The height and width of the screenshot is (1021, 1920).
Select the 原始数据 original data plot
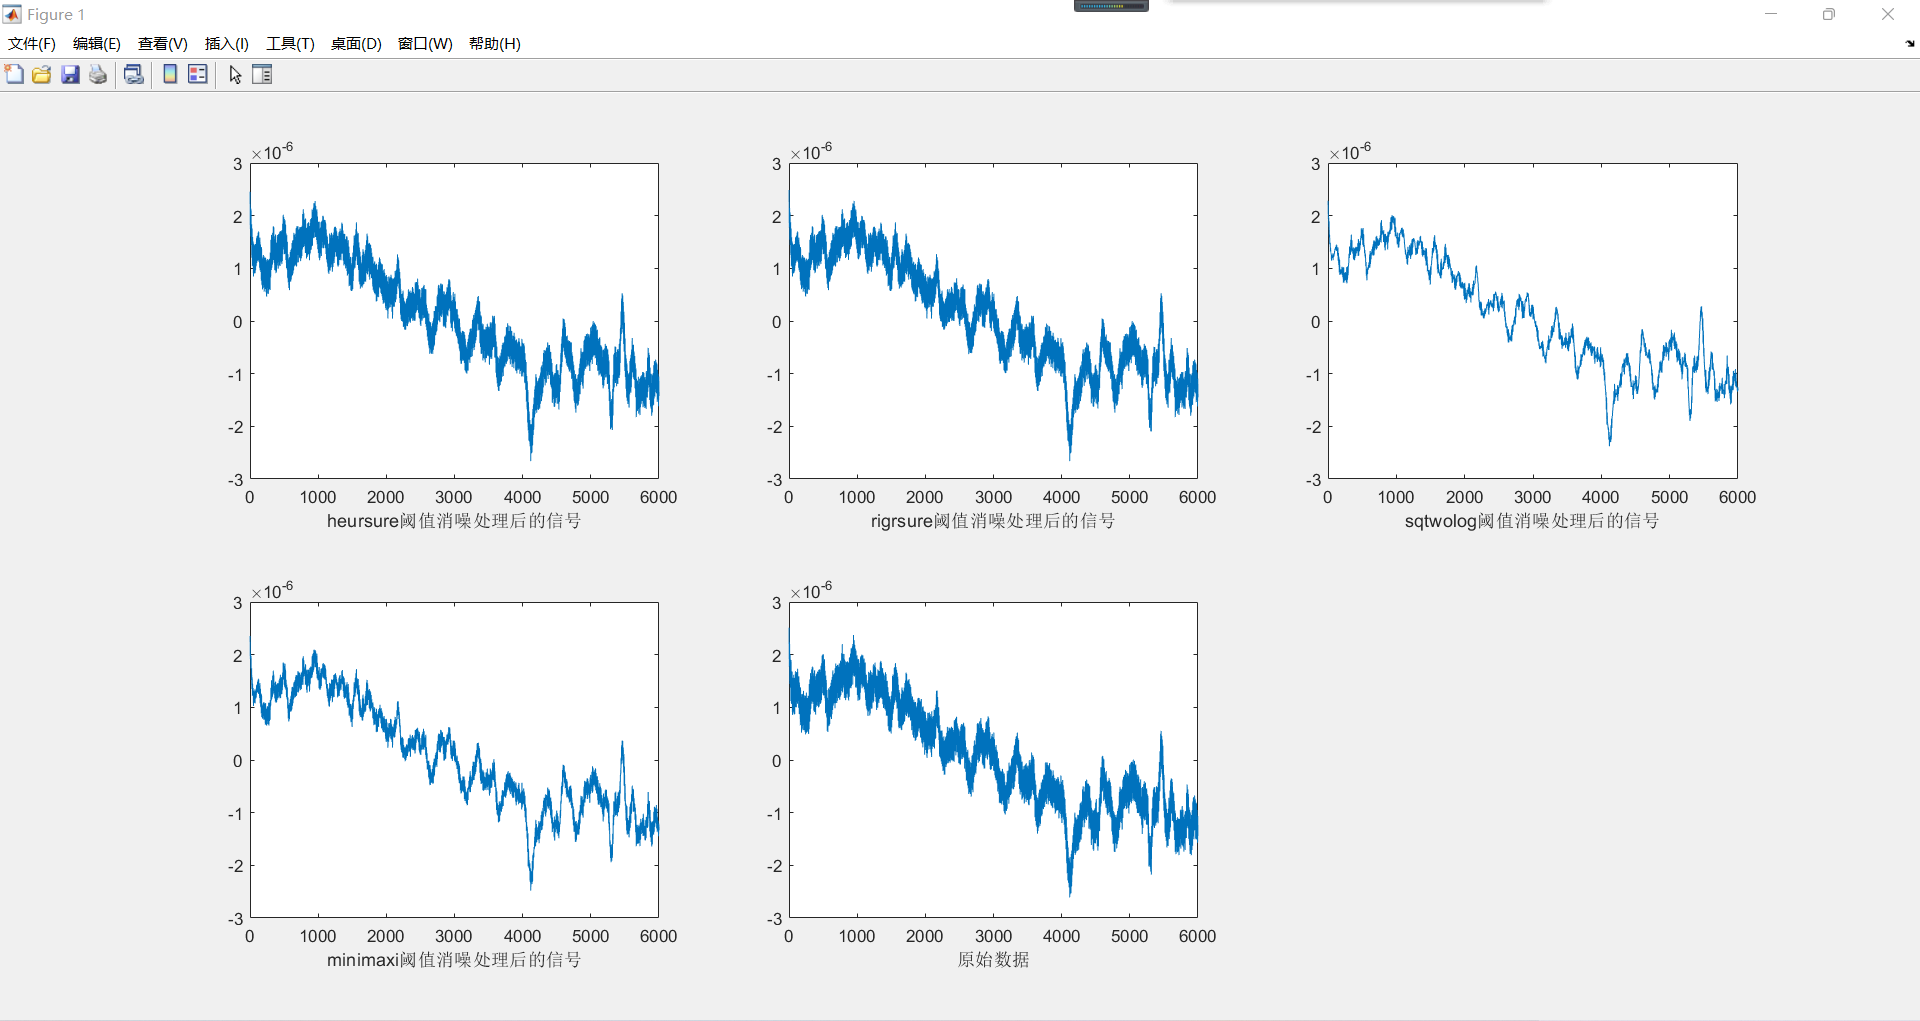993,760
